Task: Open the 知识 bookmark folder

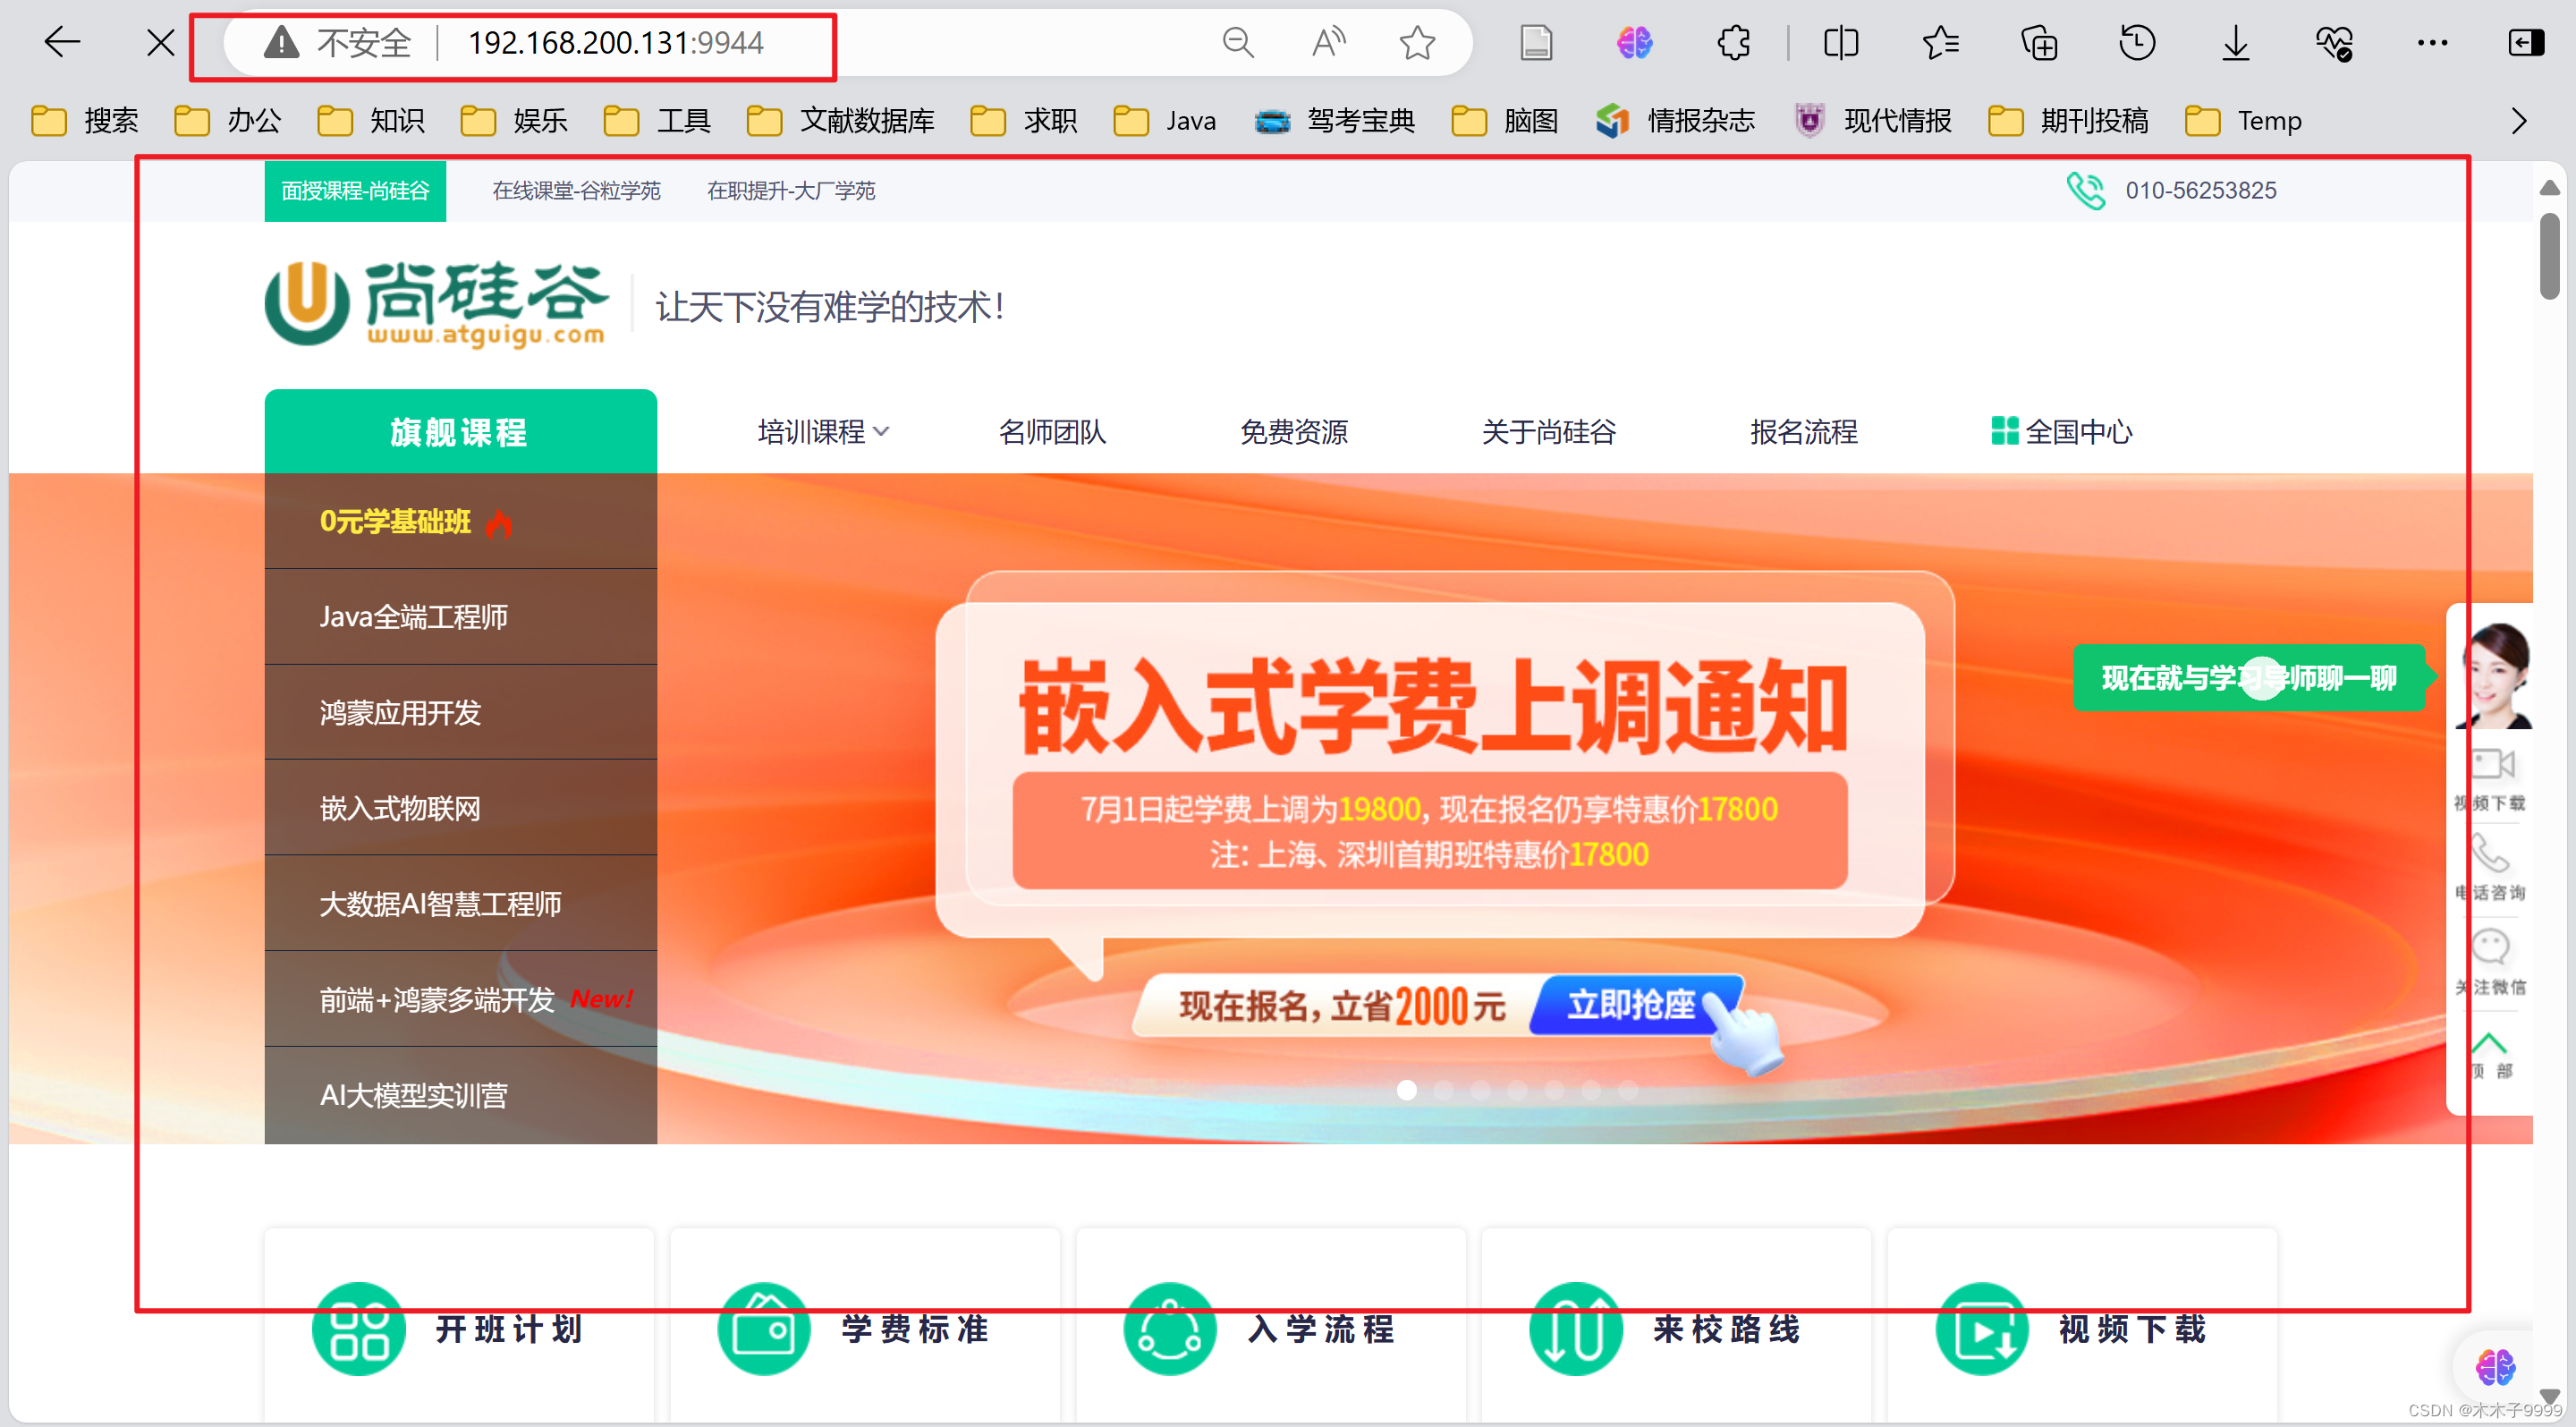Action: pyautogui.click(x=371, y=121)
